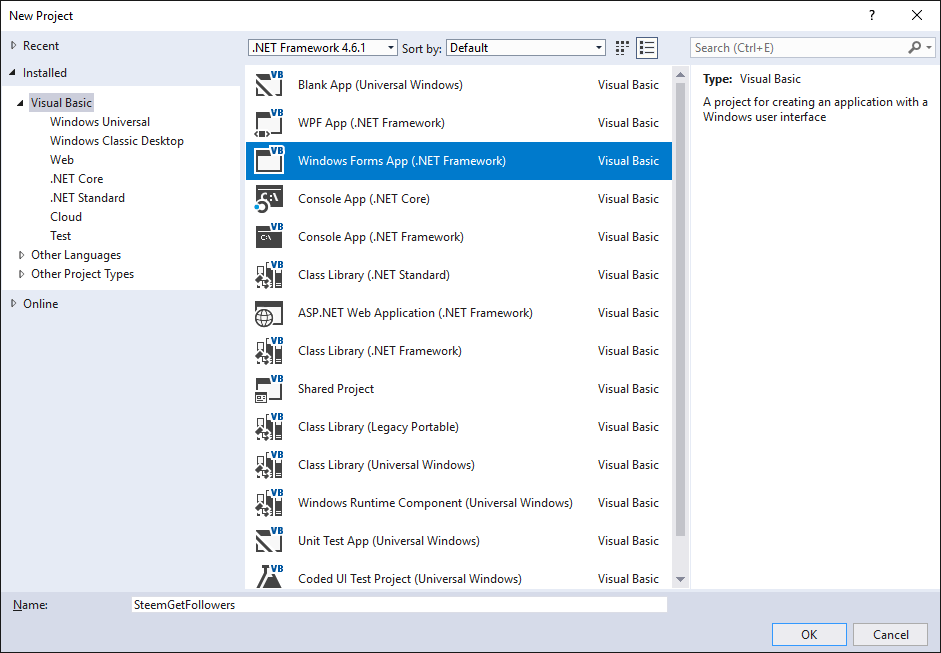Click the Search (Ctrl+E) field
Screen dimensions: 941x653
tap(800, 47)
